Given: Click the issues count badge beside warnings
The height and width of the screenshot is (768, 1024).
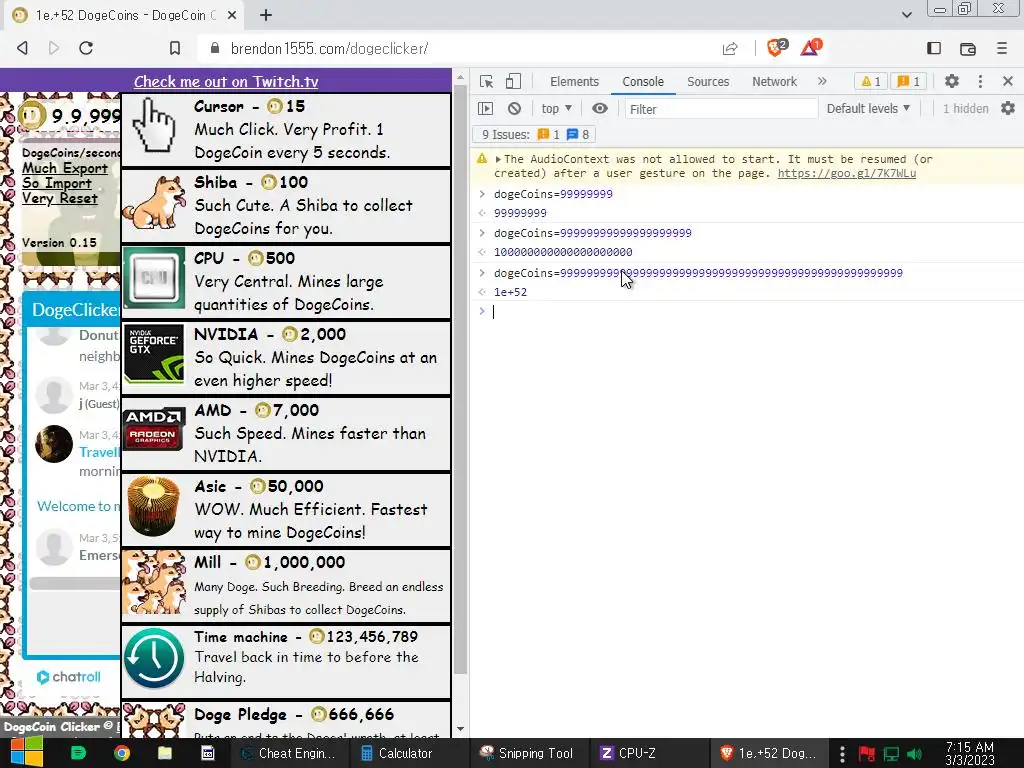Looking at the screenshot, I should point(909,82).
